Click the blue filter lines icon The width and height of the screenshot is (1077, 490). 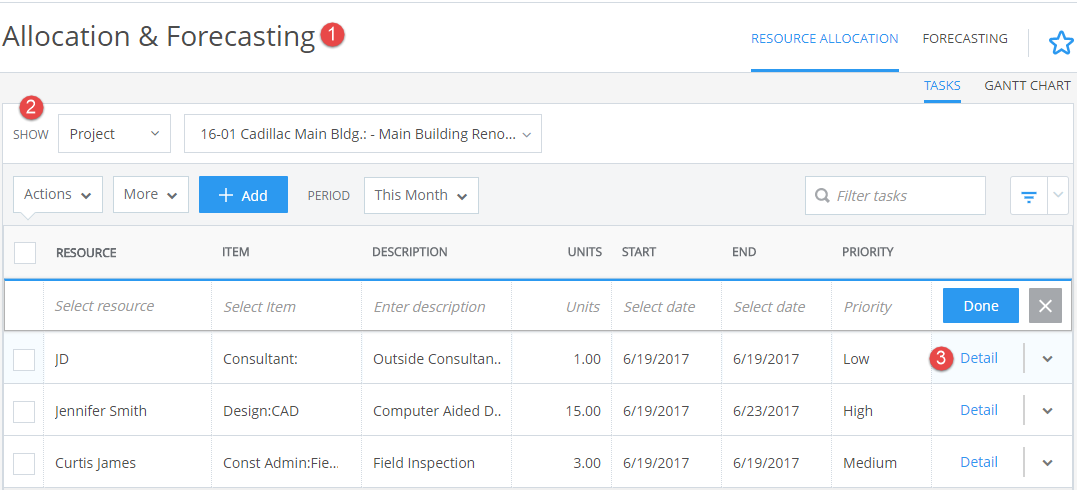[x=1028, y=199]
